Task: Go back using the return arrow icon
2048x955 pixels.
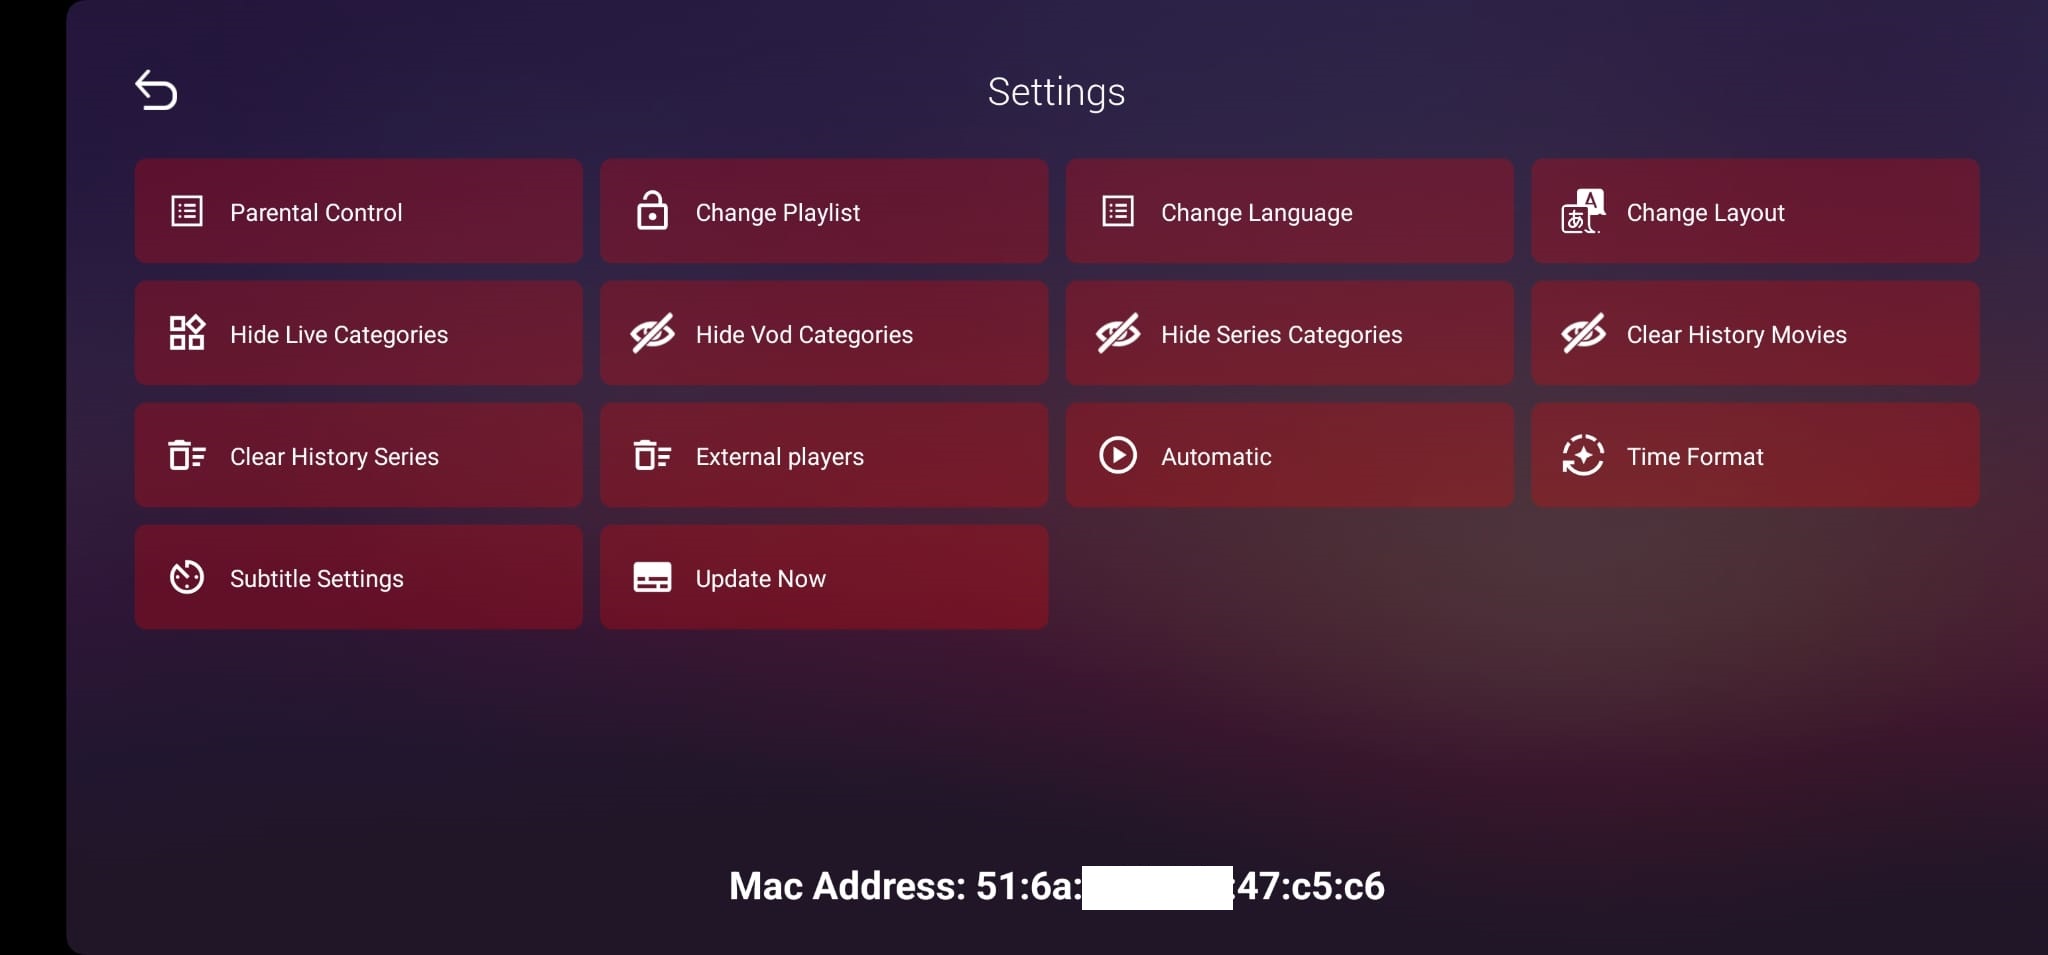Action: [156, 90]
